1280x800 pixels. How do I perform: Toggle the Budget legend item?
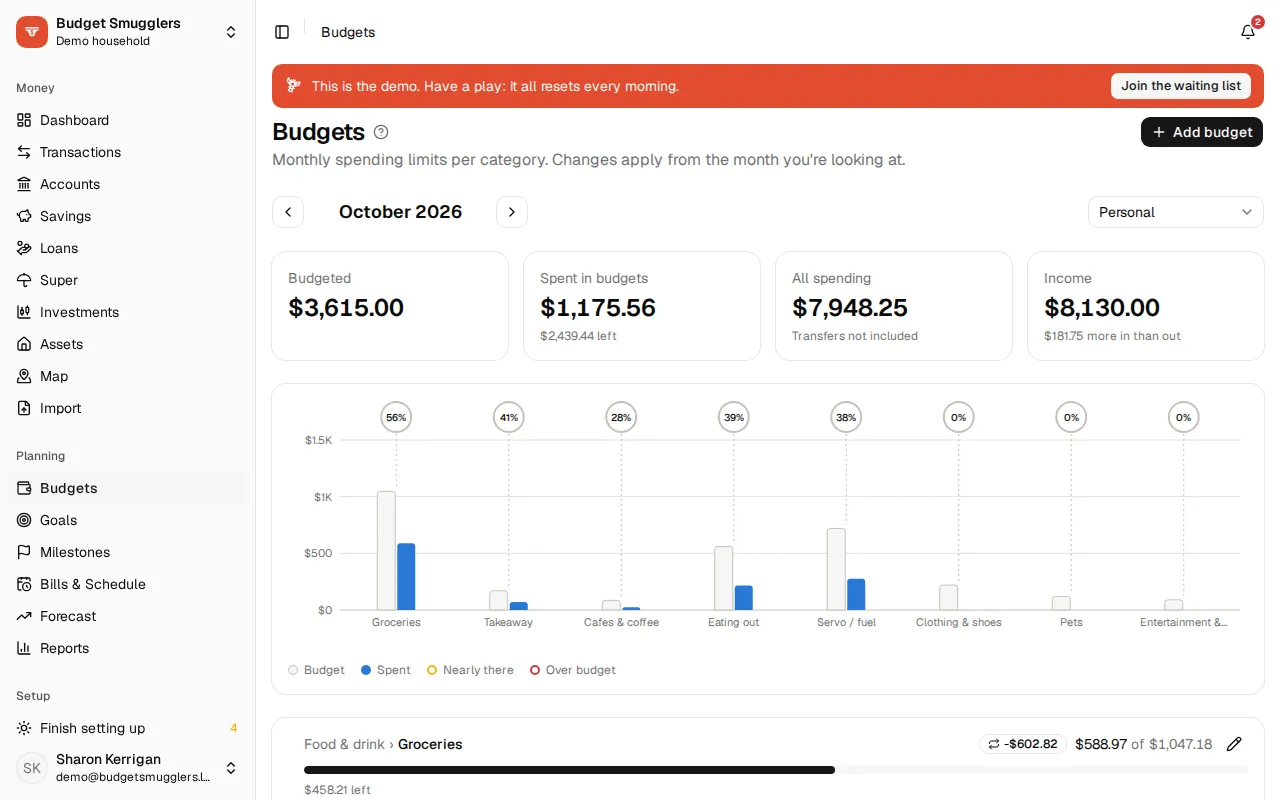click(x=316, y=670)
